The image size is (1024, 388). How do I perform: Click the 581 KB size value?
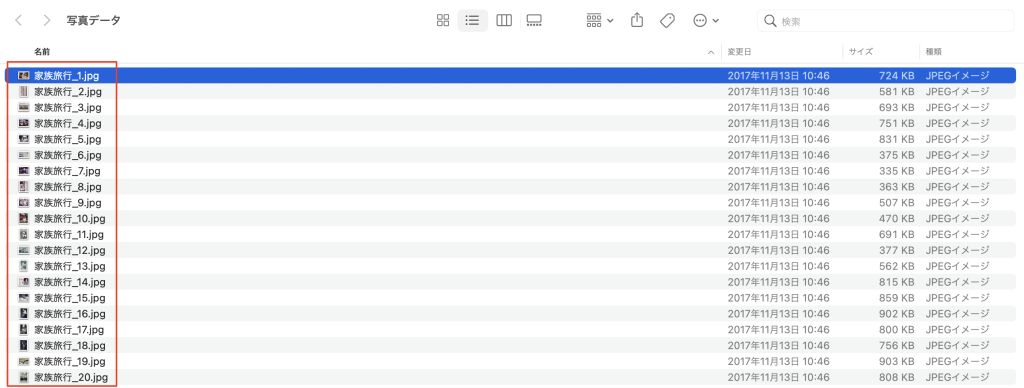pos(896,91)
